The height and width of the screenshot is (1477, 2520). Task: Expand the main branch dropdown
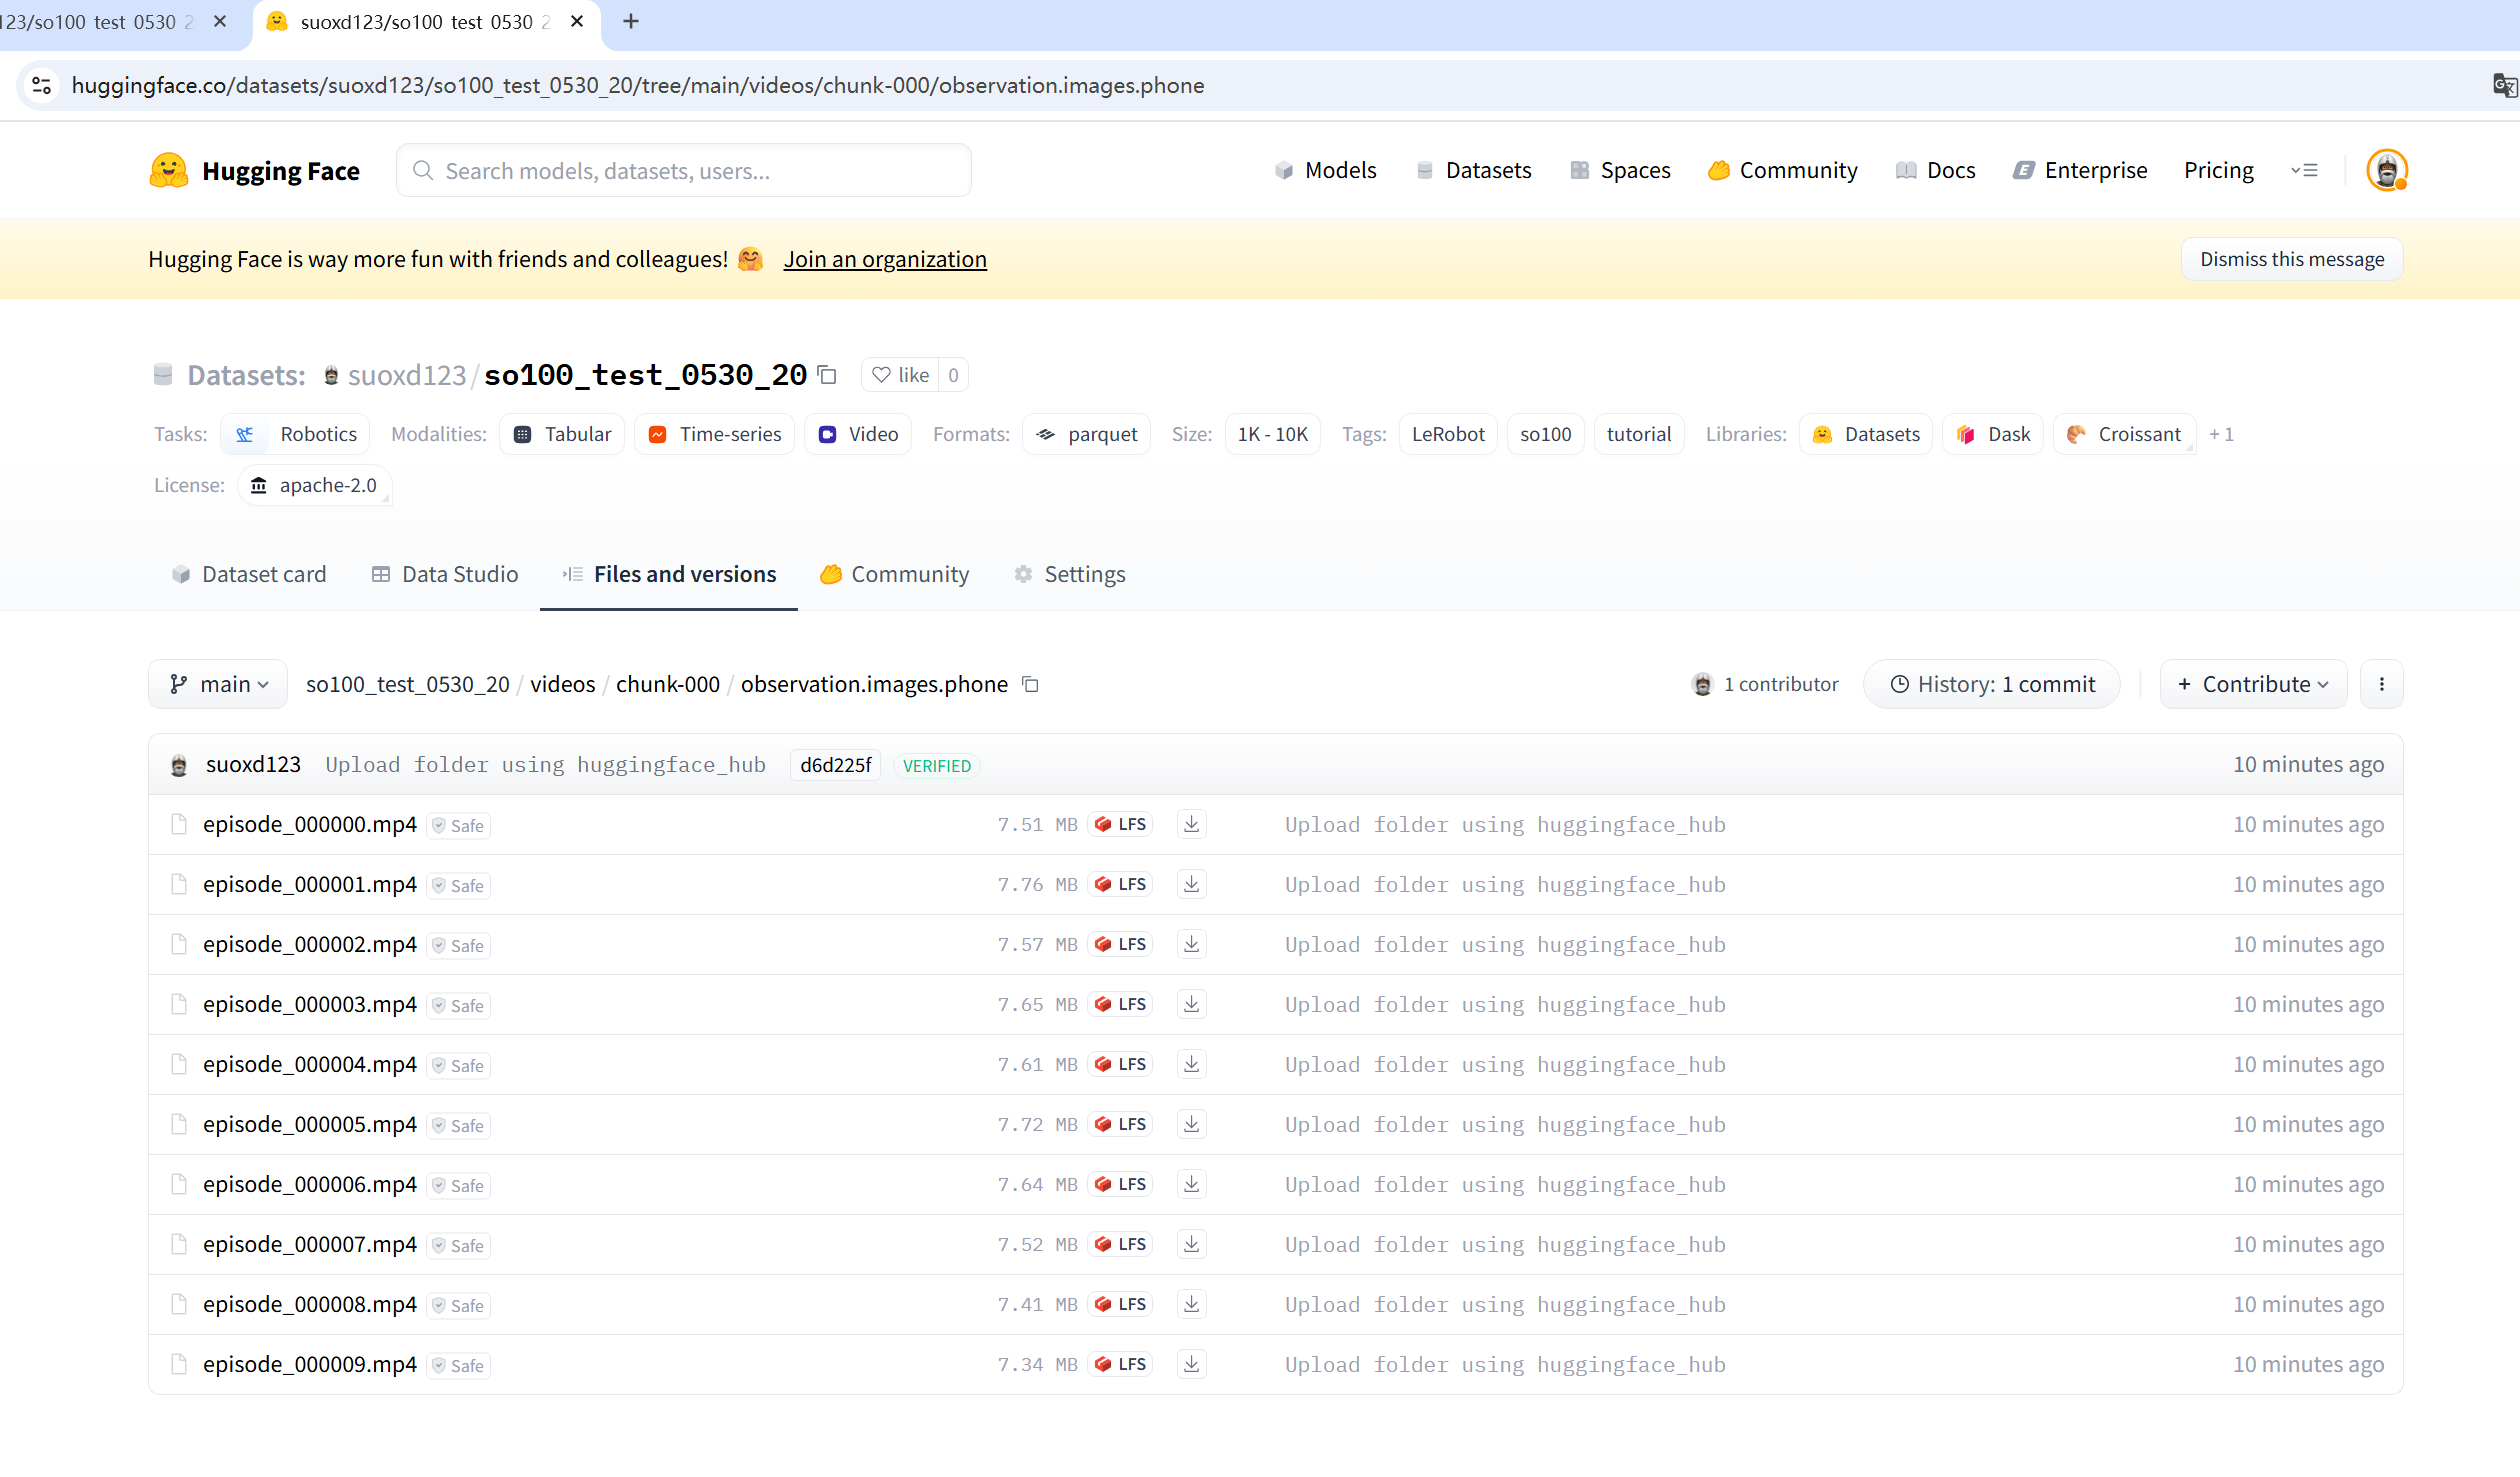point(218,684)
